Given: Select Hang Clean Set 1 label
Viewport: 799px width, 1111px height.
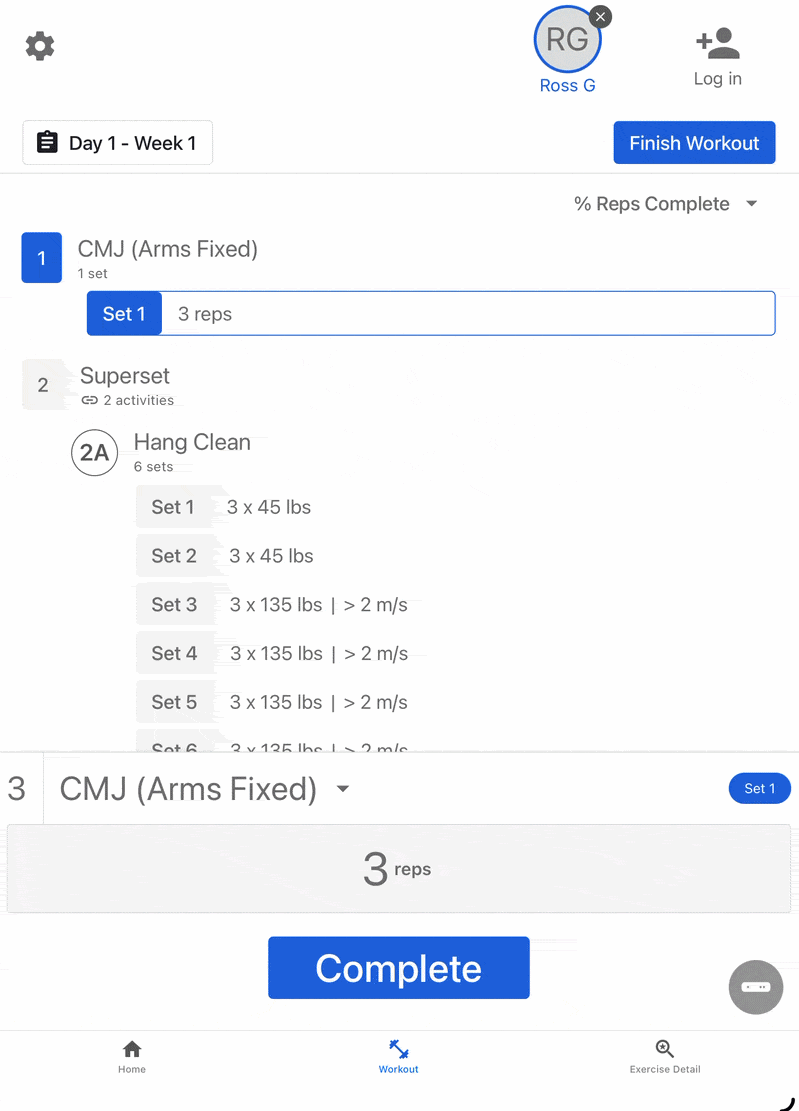Looking at the screenshot, I should 173,507.
